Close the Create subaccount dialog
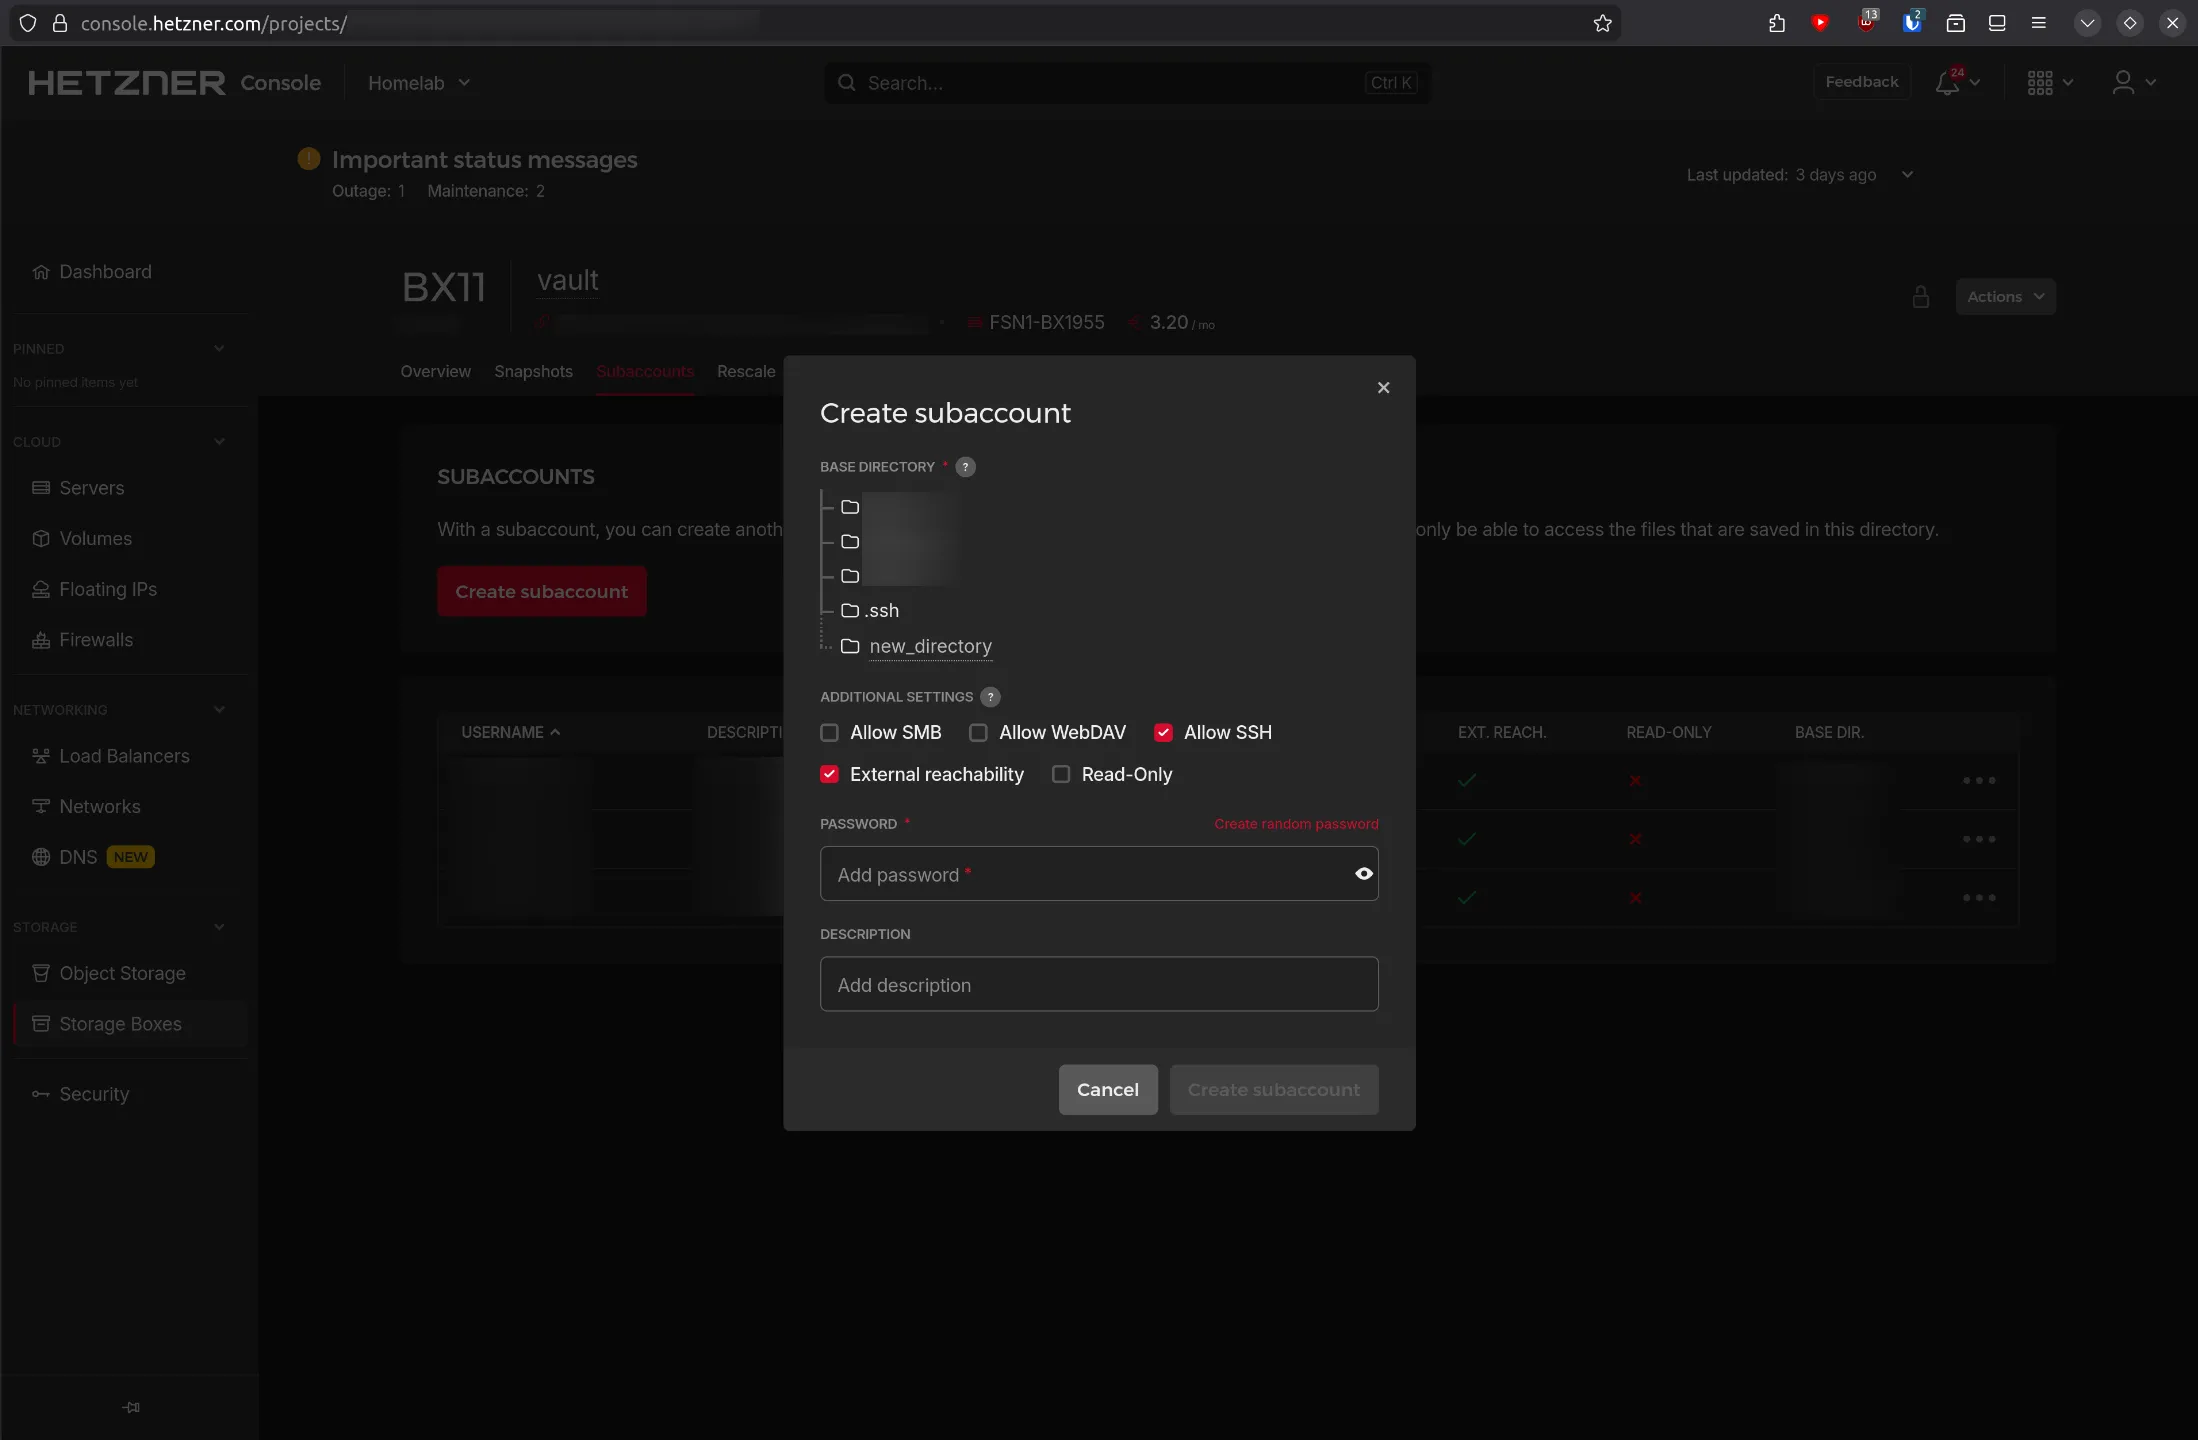This screenshot has height=1440, width=2198. pos(1383,387)
